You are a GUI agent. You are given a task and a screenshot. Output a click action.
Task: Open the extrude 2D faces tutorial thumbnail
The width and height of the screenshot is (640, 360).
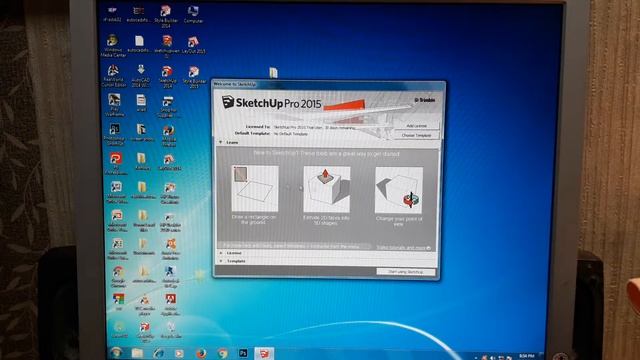coord(327,189)
